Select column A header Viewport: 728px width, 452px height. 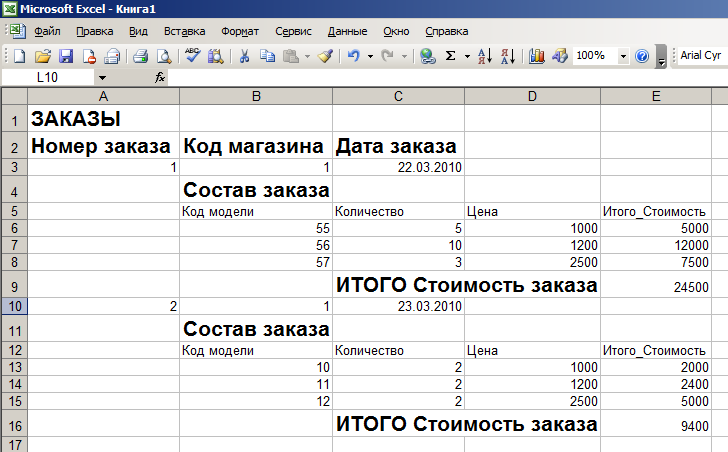[x=104, y=96]
